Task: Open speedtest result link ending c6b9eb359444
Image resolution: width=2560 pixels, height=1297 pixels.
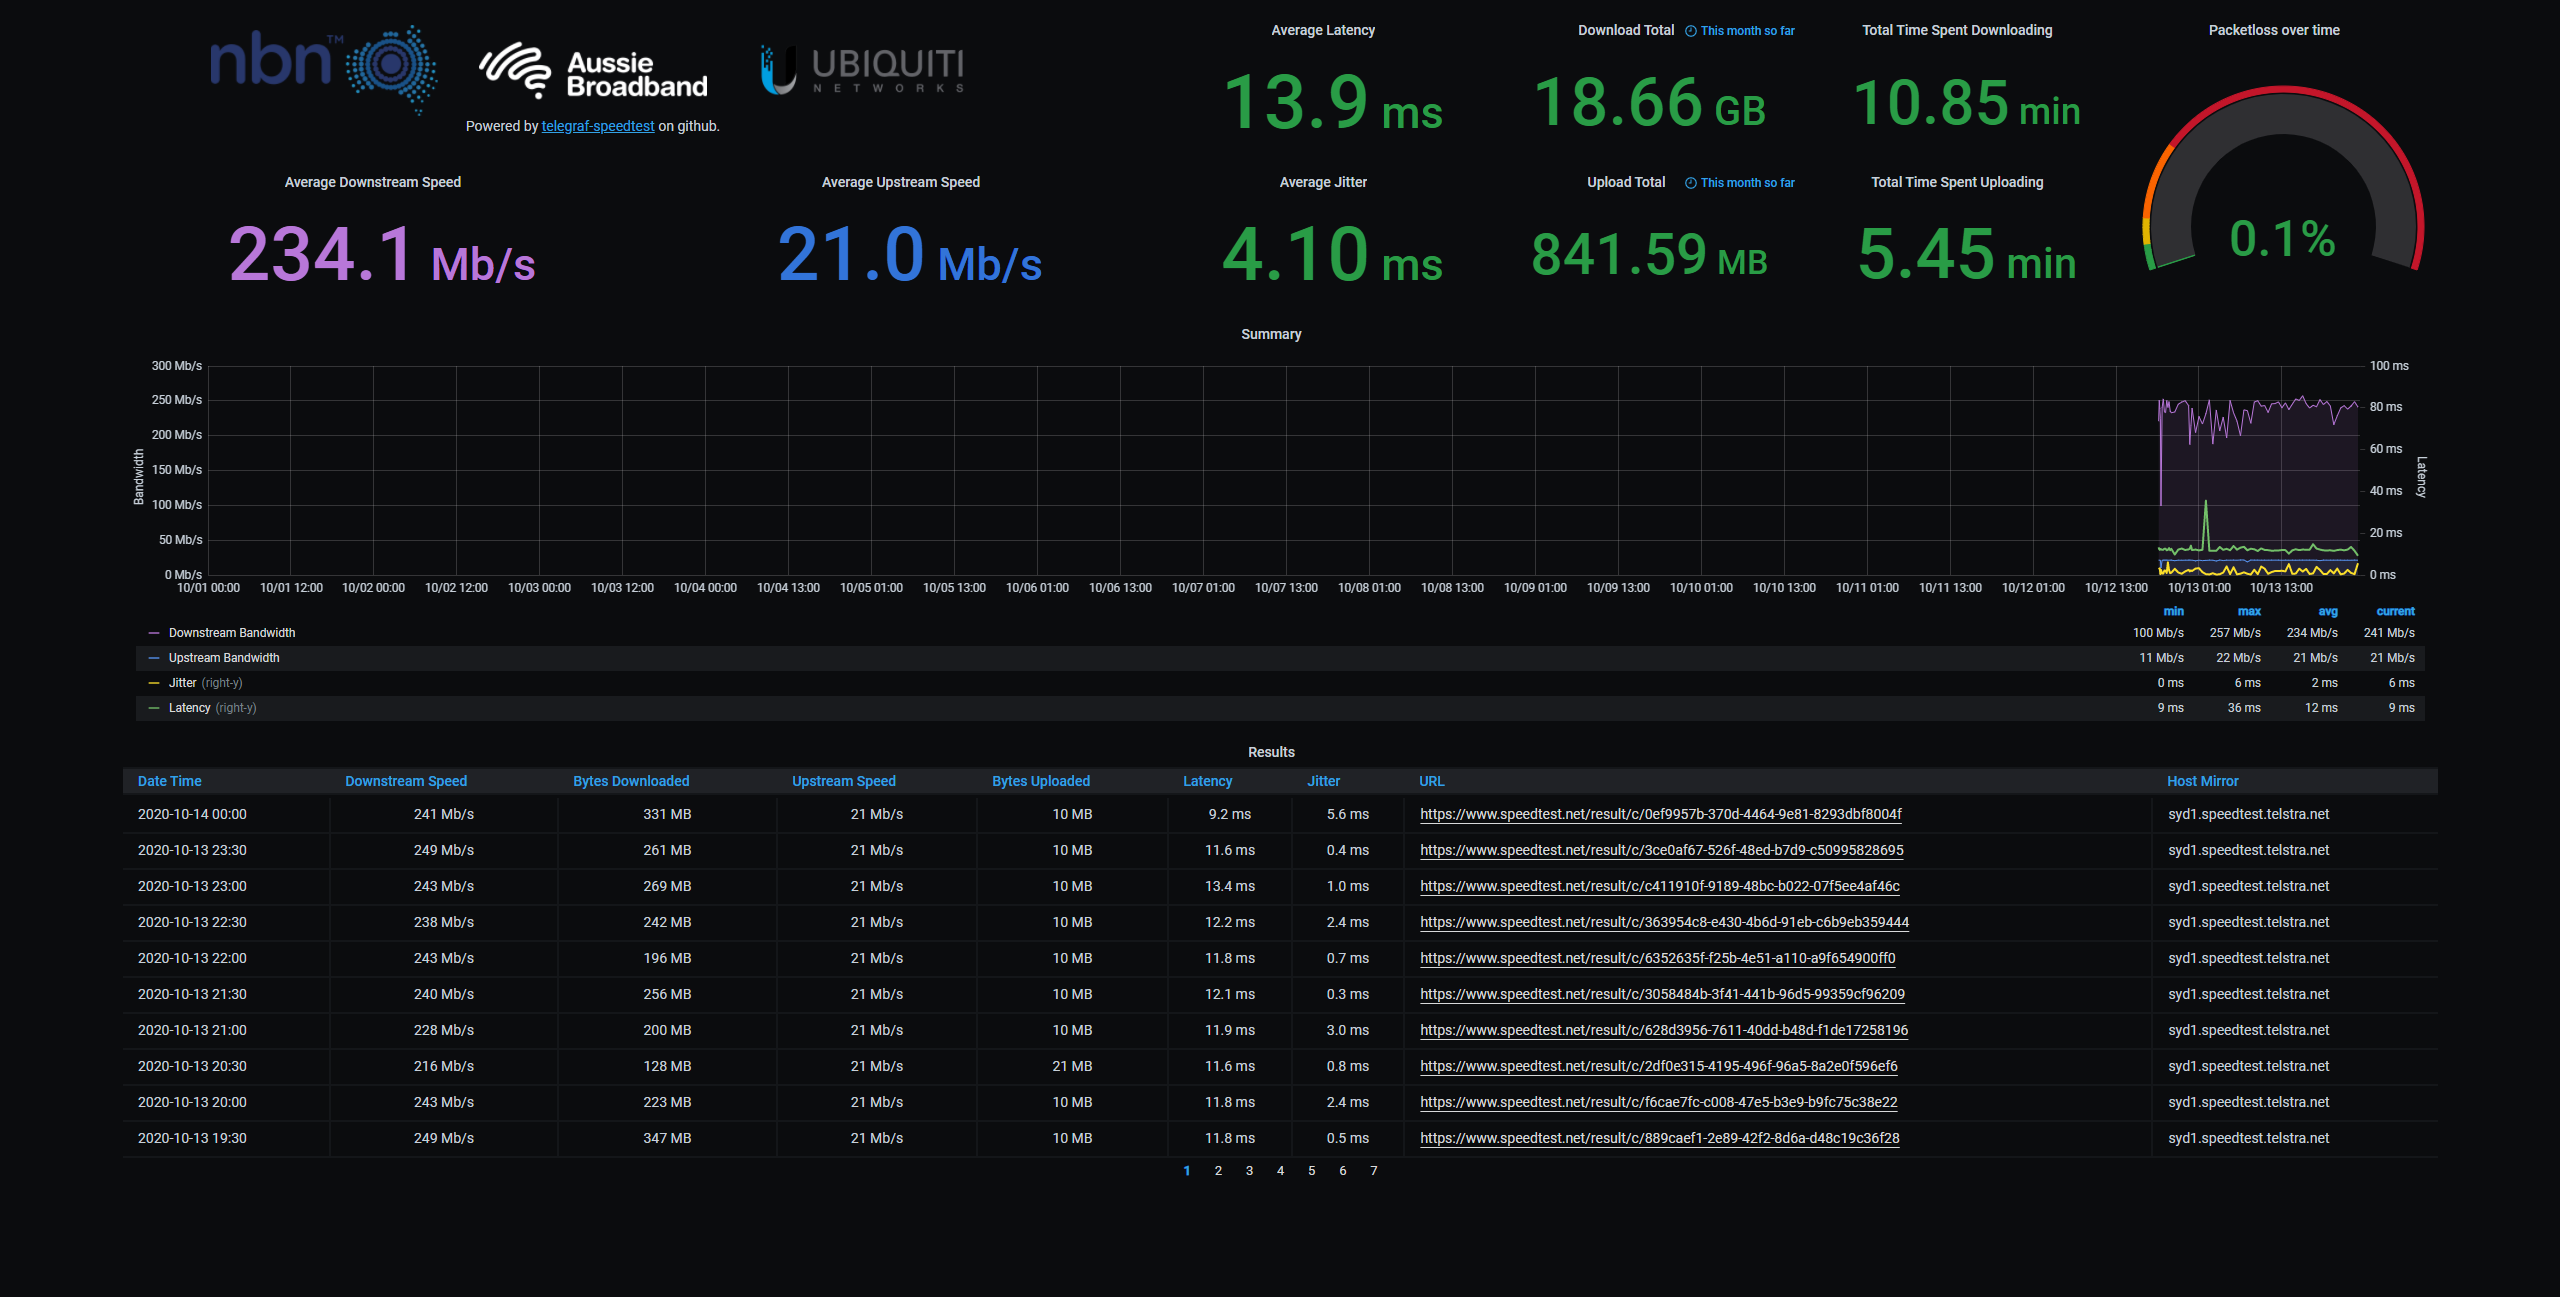Action: (1665, 922)
